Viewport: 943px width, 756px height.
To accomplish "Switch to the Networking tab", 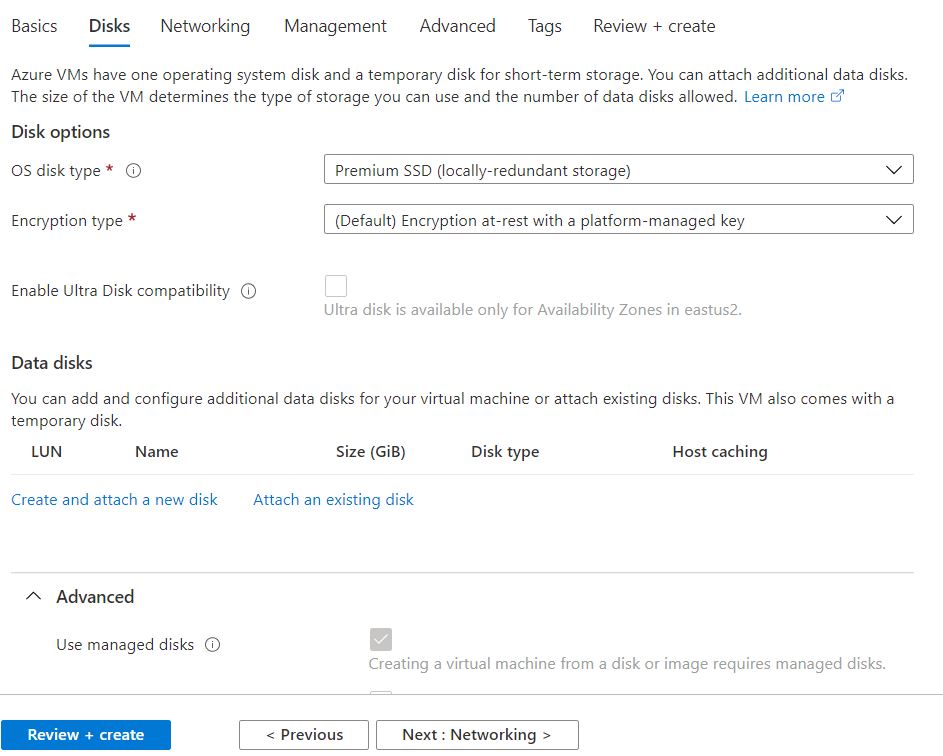I will 205,26.
